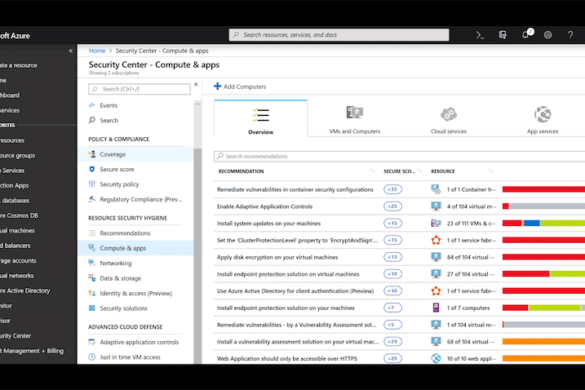The height and width of the screenshot is (390, 585).
Task: Click the Home breadcrumb link
Action: coord(97,51)
